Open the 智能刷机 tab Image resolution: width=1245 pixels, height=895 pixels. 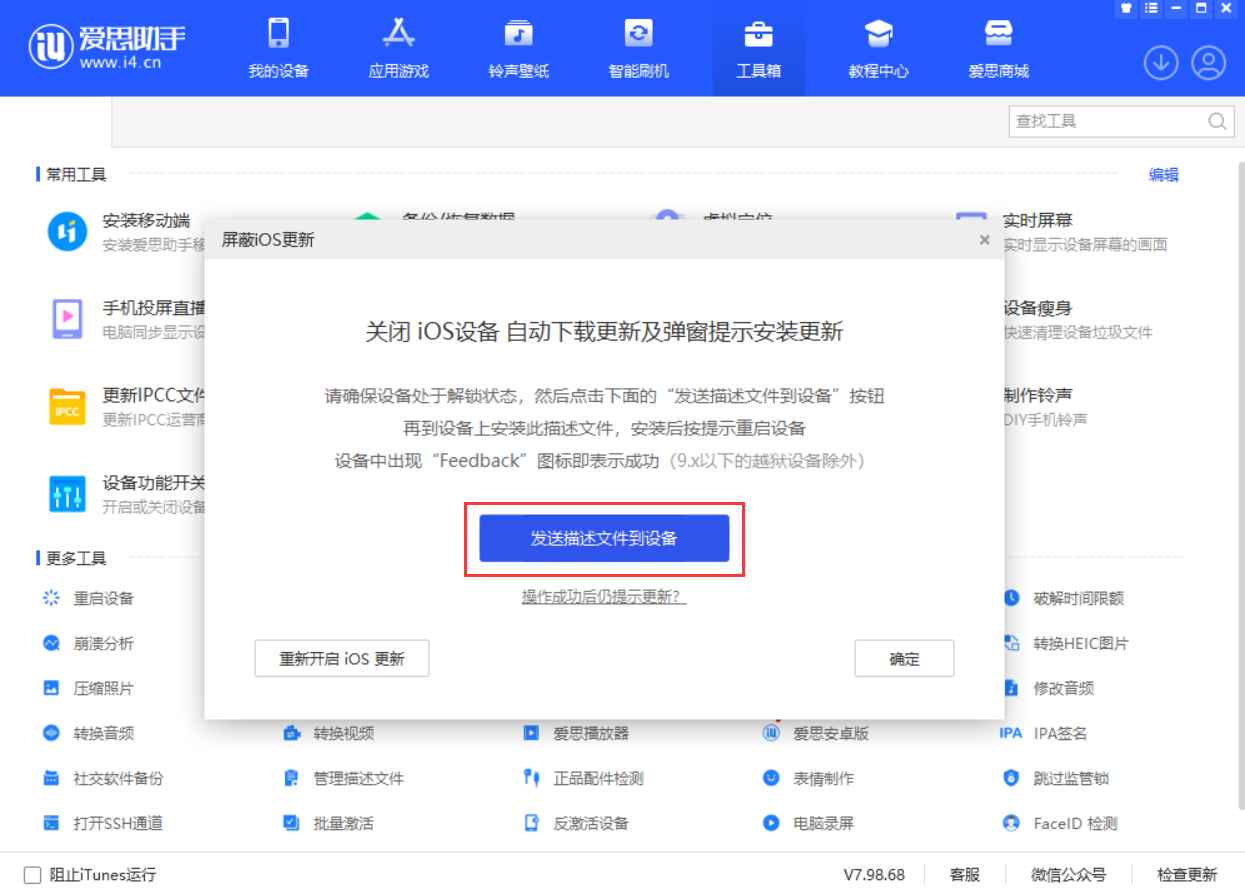pos(638,48)
